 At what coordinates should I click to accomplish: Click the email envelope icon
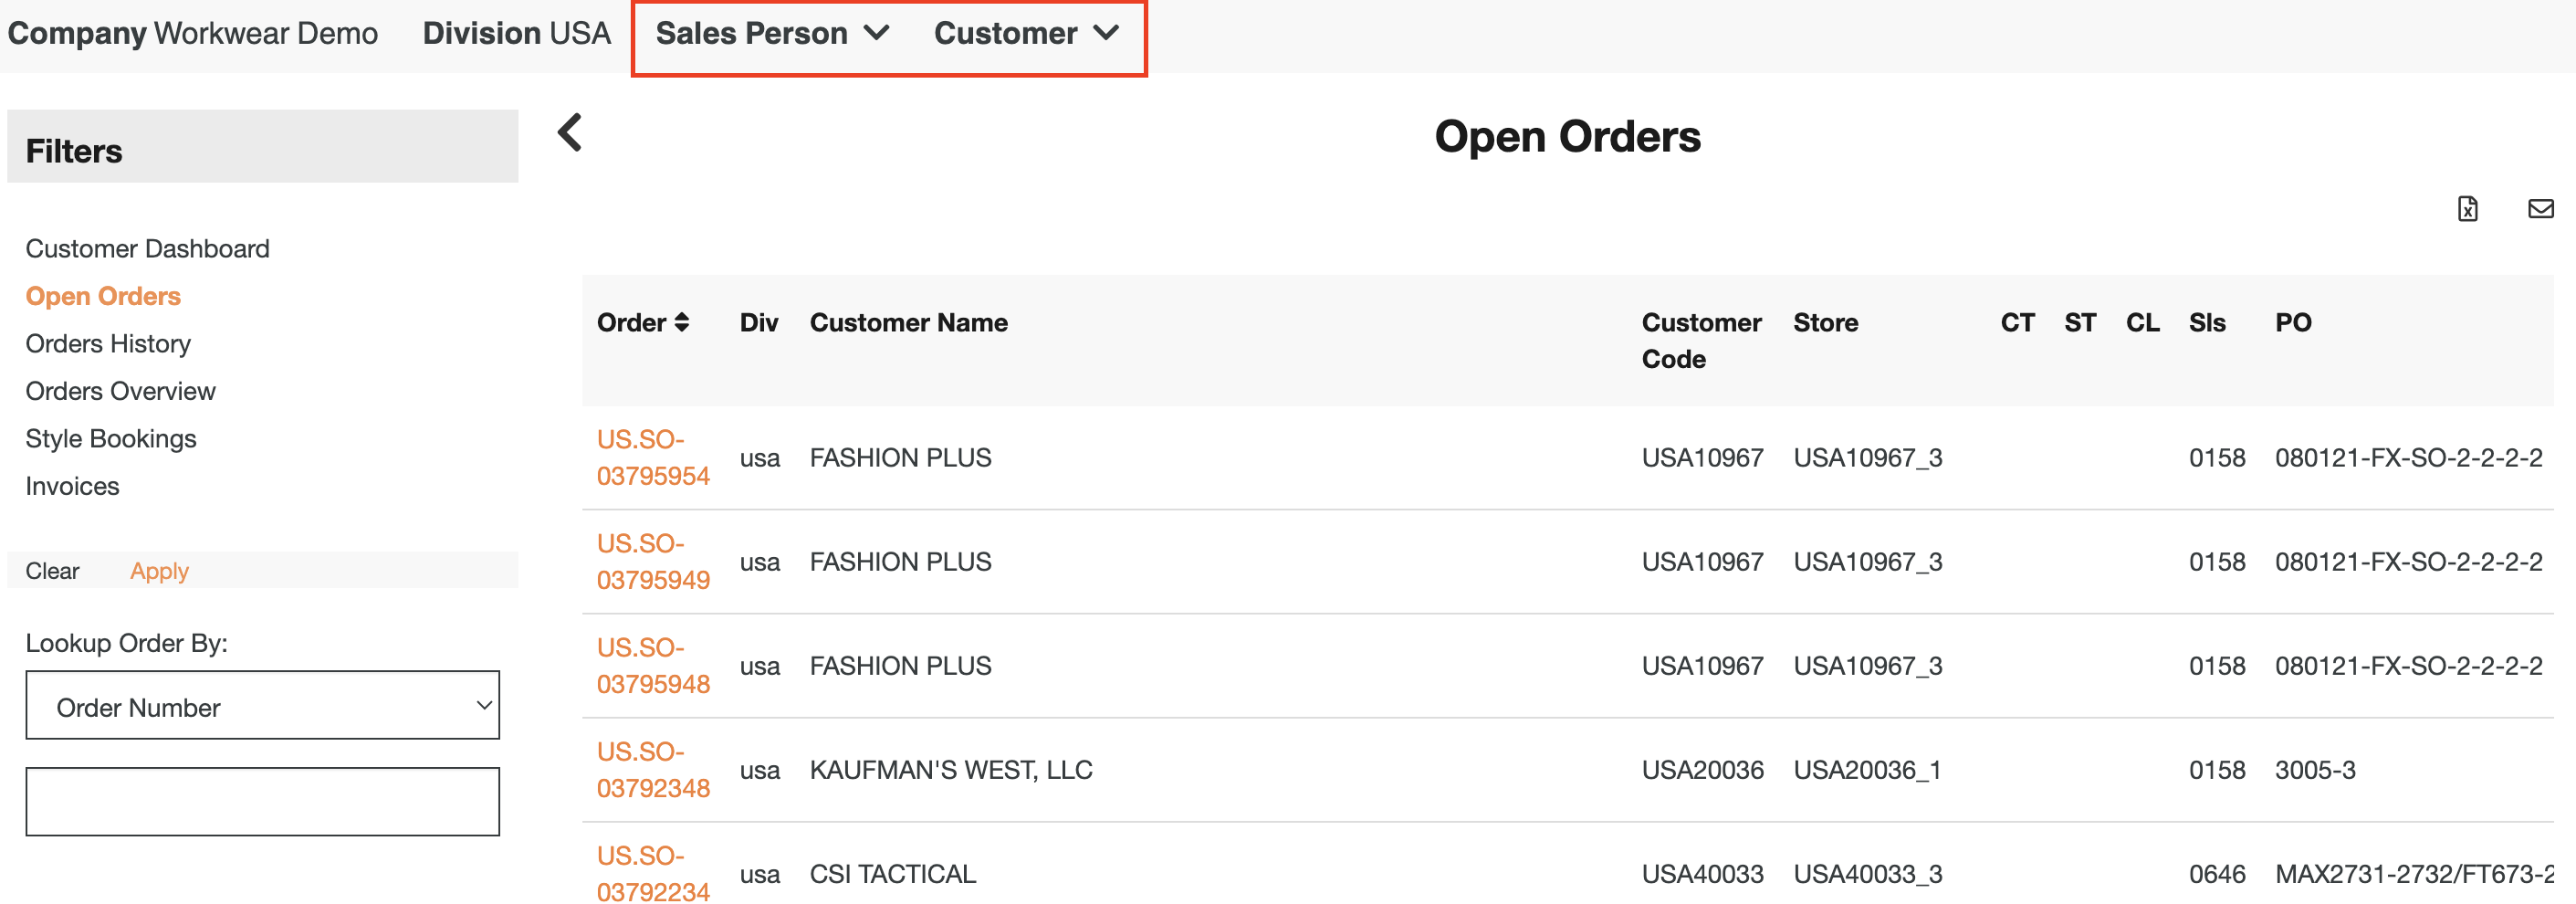tap(2540, 208)
